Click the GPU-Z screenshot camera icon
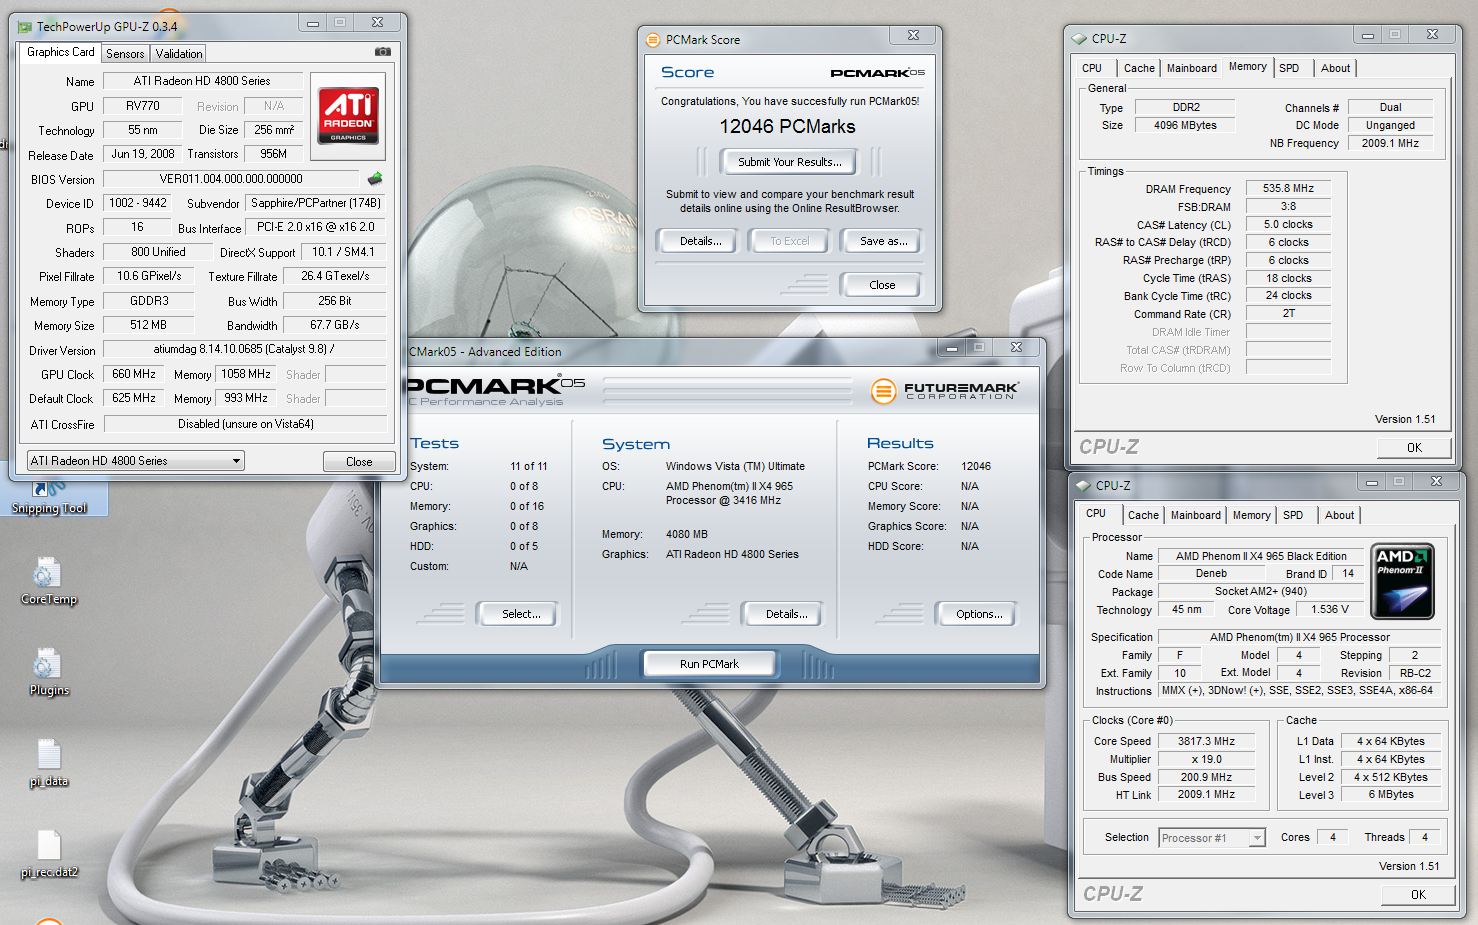1478x925 pixels. [382, 52]
